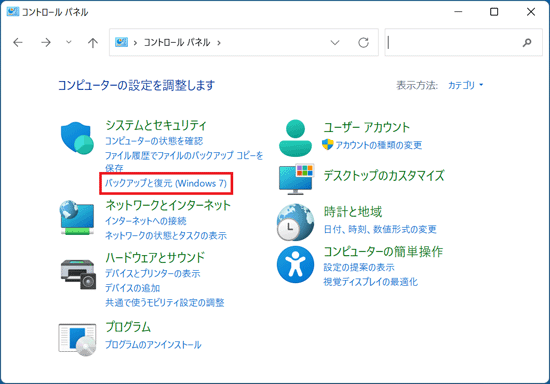Open デスクトップのカスタマイズ category
The width and height of the screenshot is (550, 384).
pos(384,176)
